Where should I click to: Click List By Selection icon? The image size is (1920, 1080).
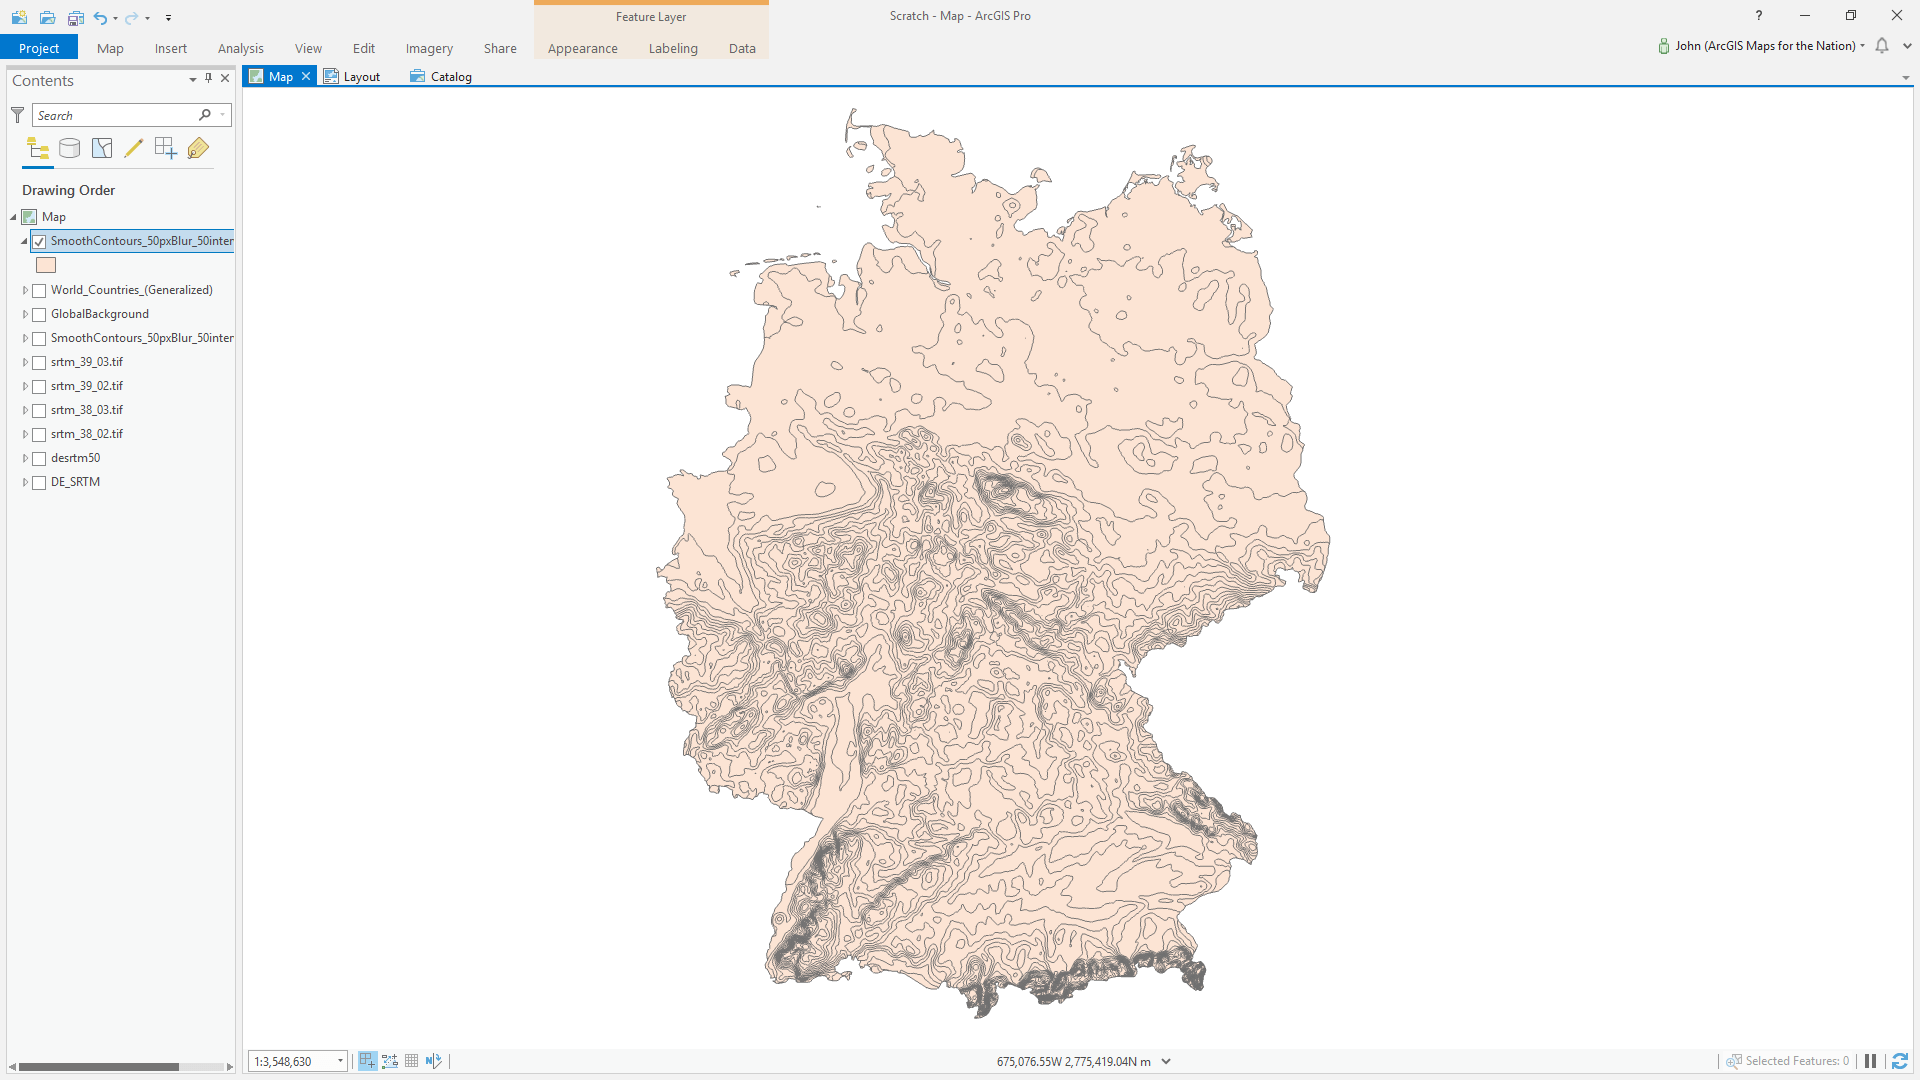(x=102, y=149)
